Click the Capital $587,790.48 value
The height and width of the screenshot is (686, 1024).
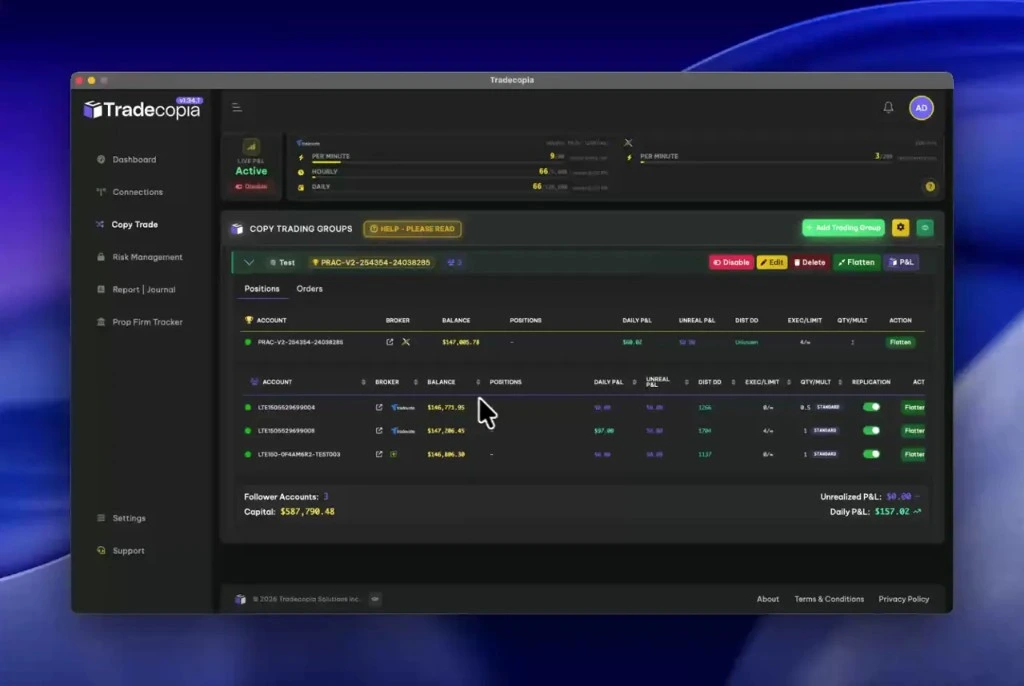[307, 512]
